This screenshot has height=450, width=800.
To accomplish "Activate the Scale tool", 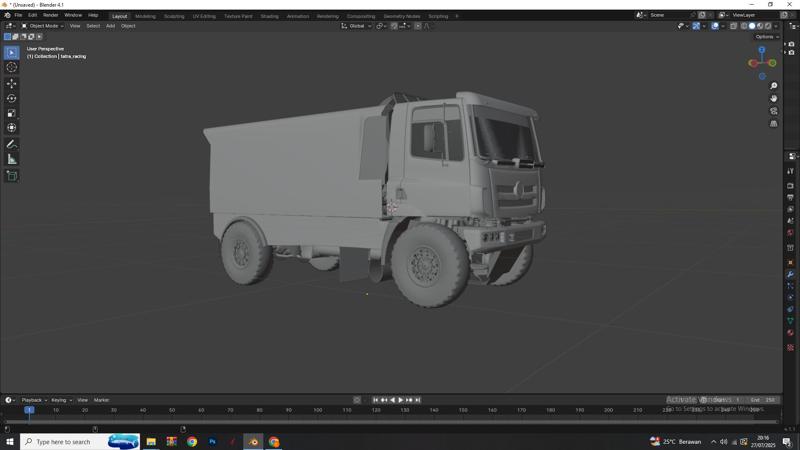I will 12,113.
